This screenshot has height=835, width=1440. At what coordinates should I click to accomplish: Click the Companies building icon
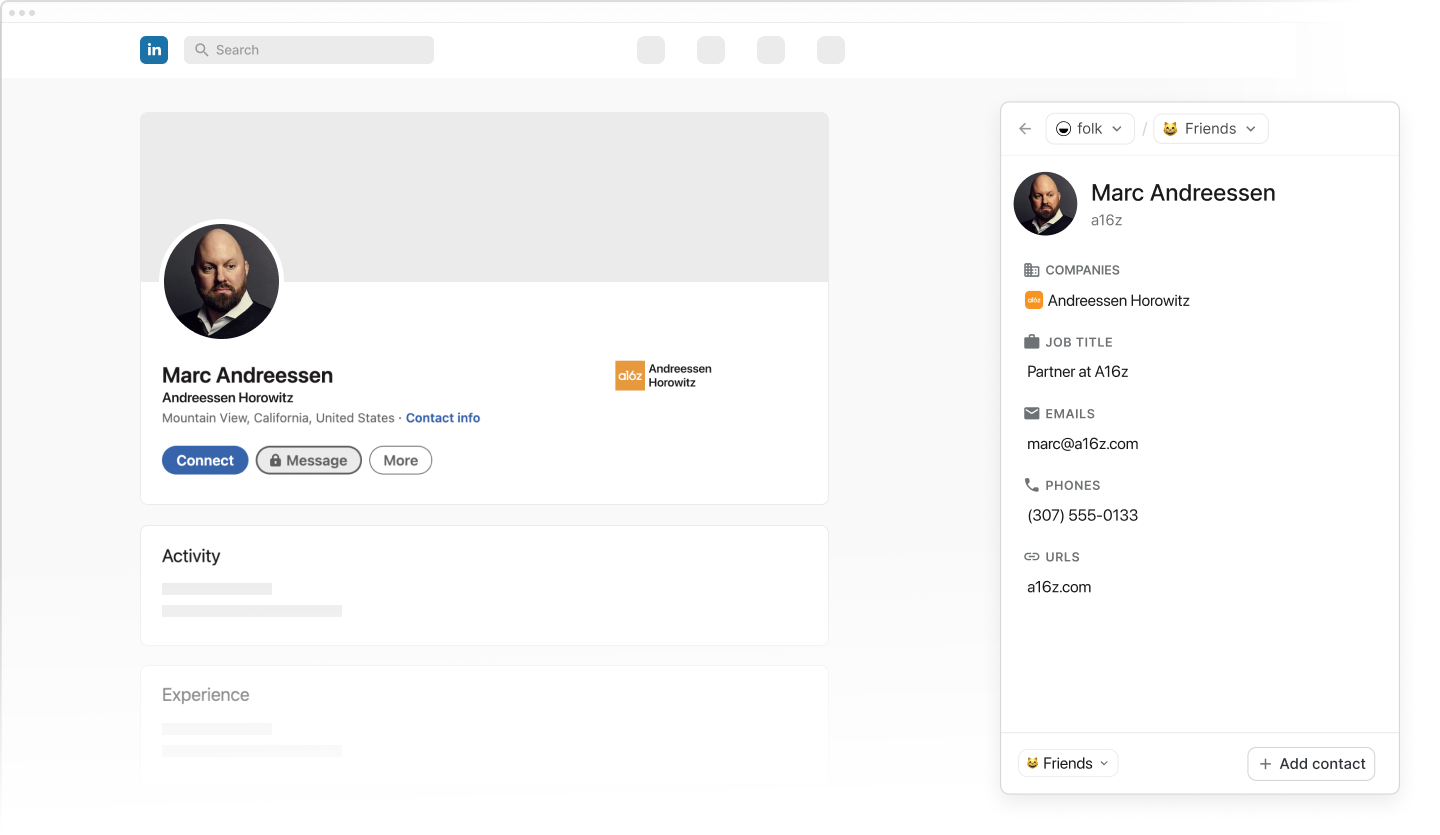point(1032,269)
